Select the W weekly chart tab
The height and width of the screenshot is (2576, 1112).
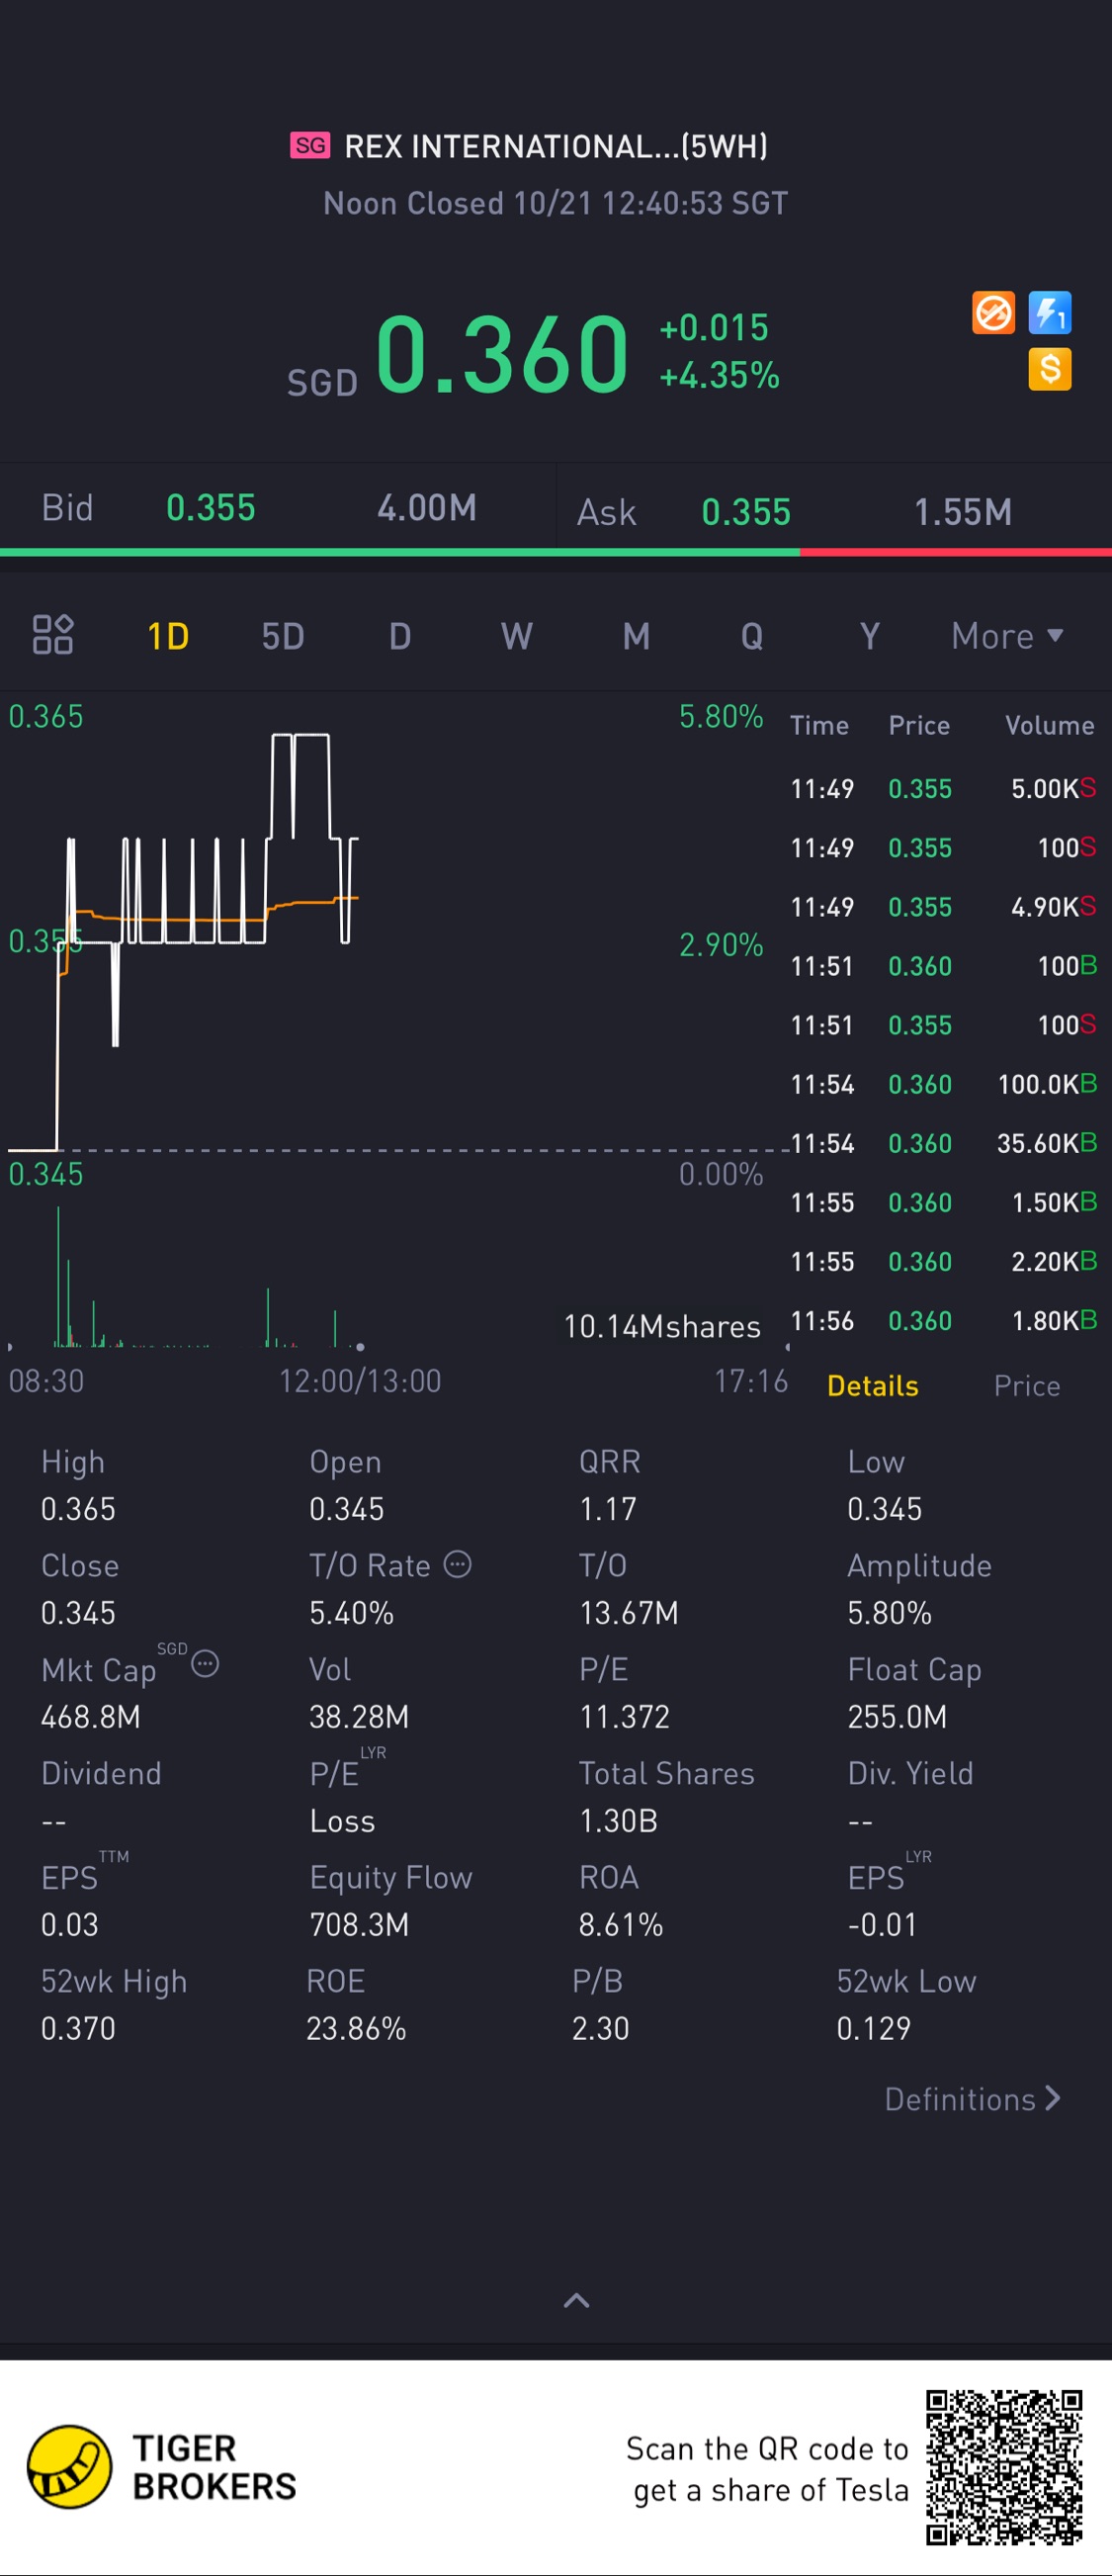[516, 636]
